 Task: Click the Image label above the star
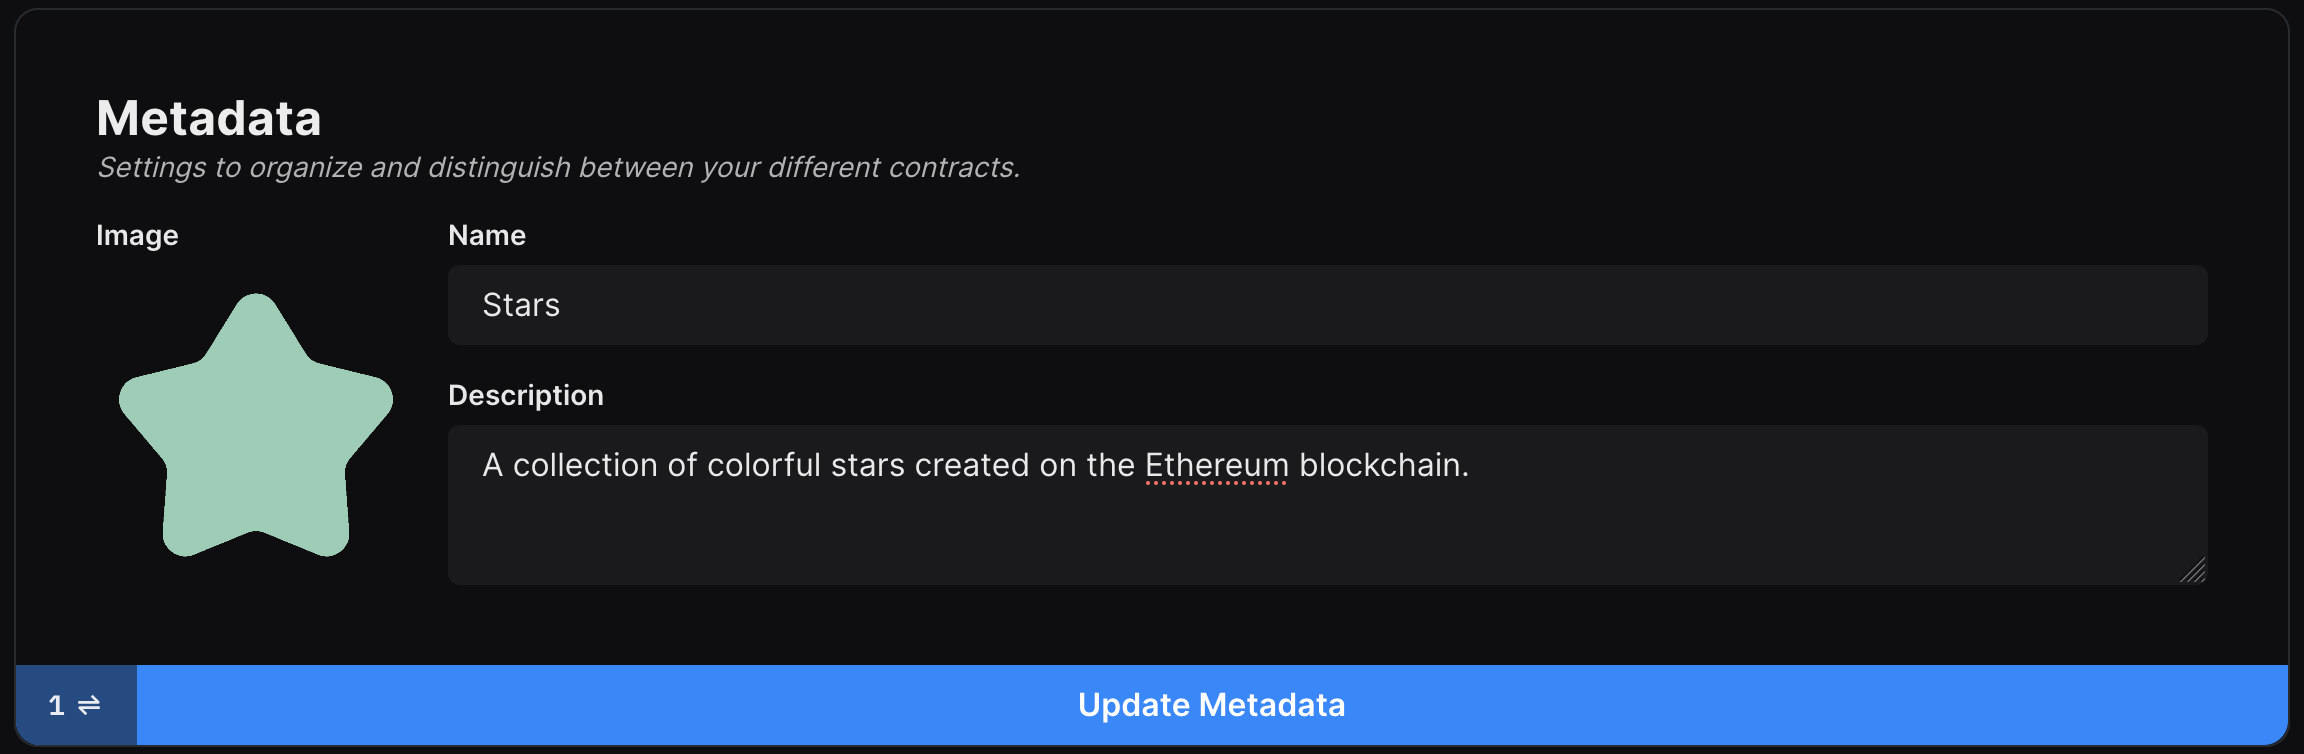pos(137,235)
